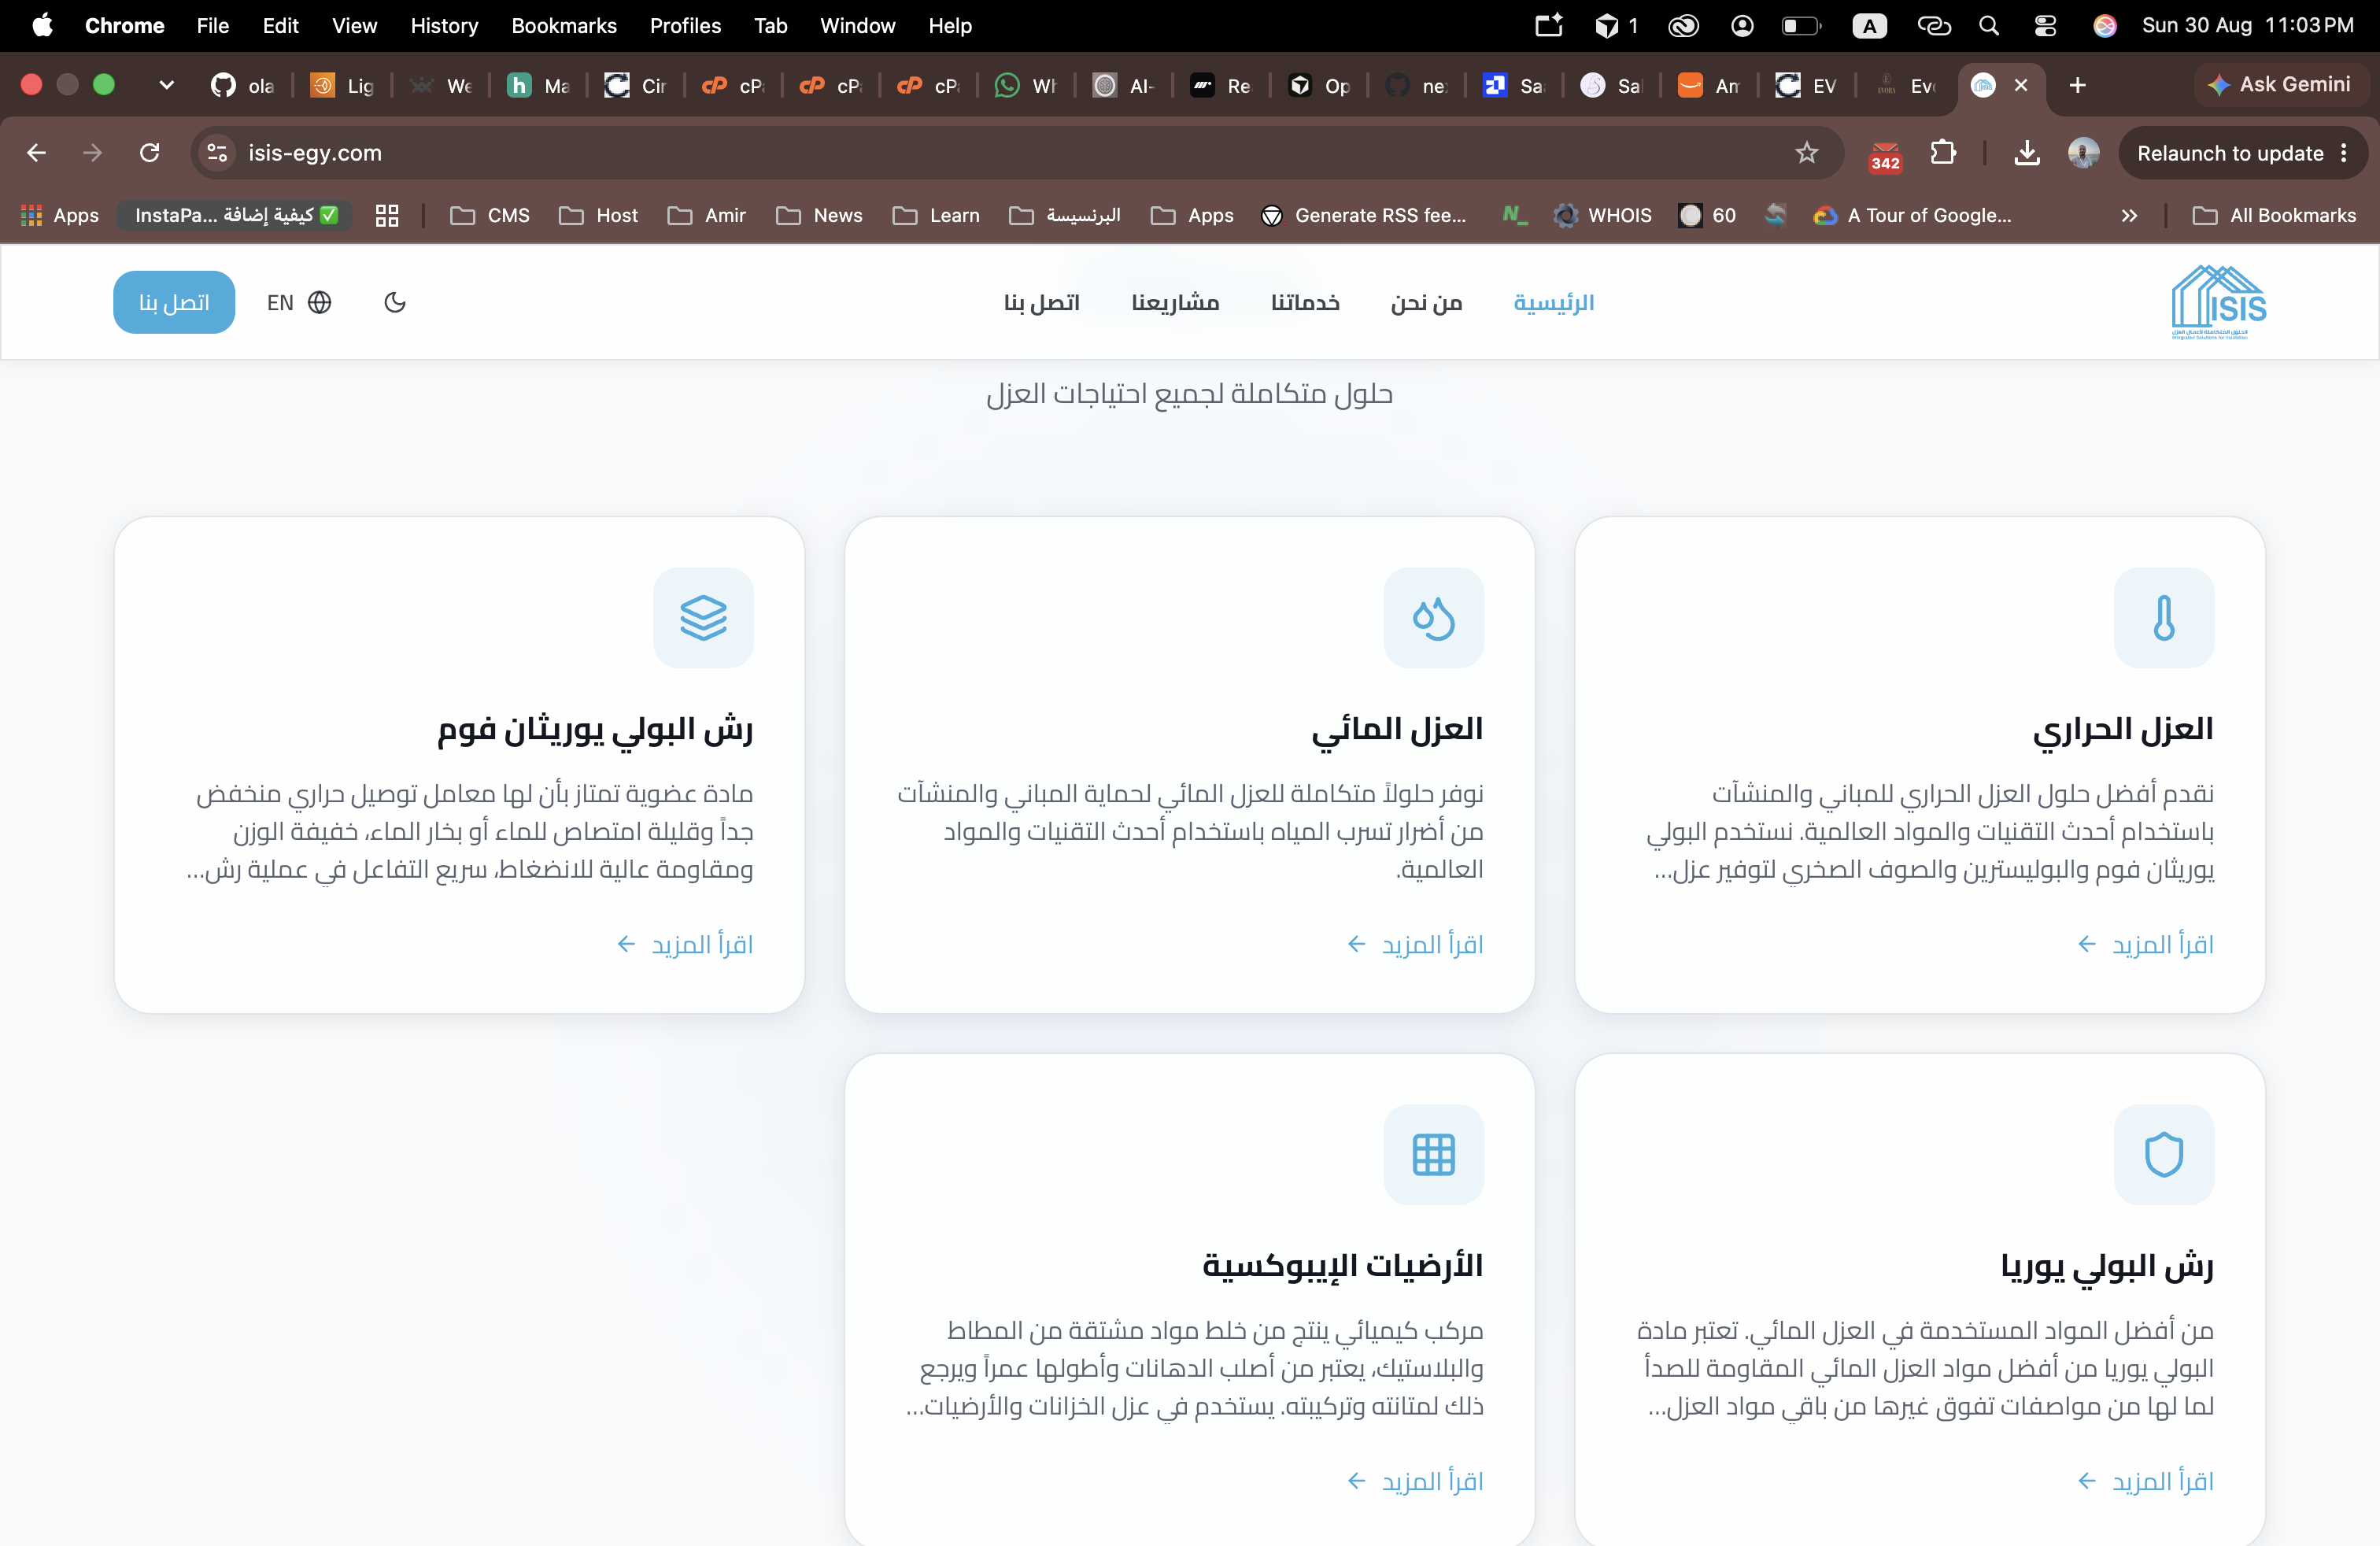2380x1546 pixels.
Task: Click heading رش البولي يوريثان فوم
Action: point(595,729)
